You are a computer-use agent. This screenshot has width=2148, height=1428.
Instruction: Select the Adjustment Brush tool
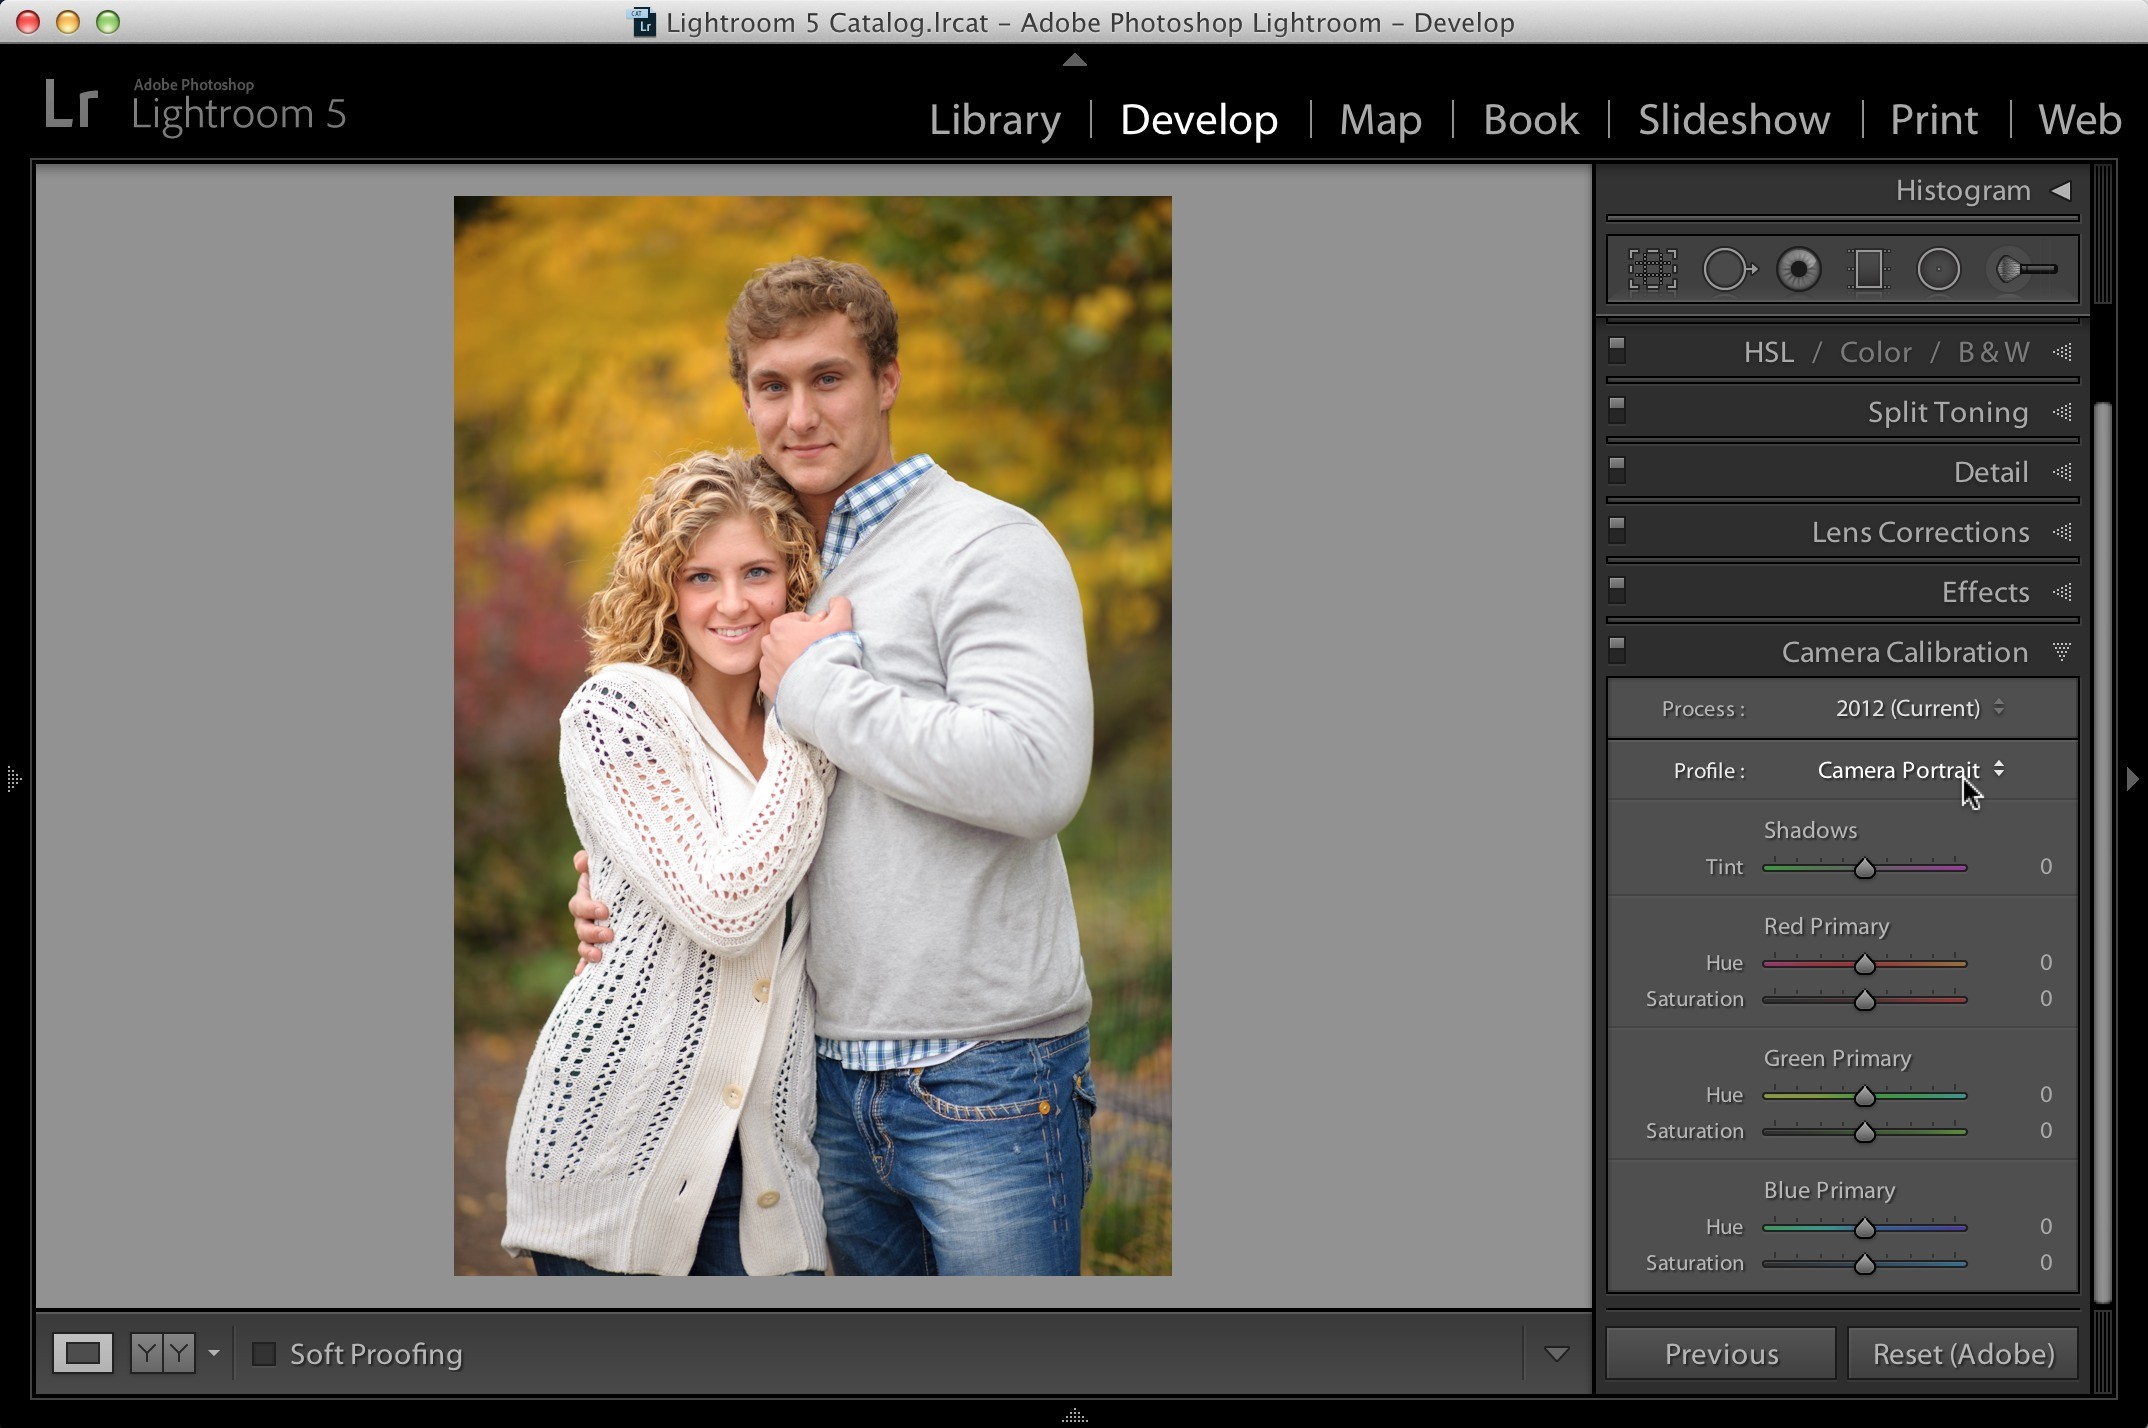(x=2024, y=269)
